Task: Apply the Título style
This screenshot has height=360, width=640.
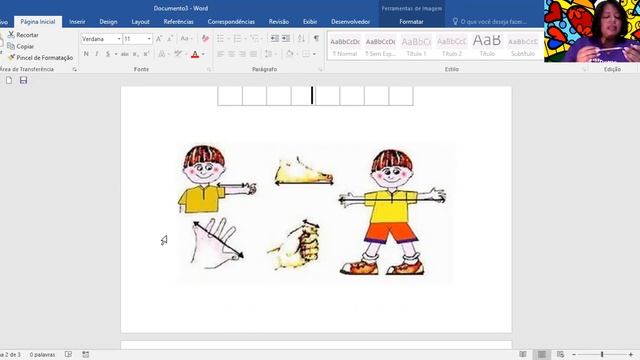Action: (x=487, y=46)
